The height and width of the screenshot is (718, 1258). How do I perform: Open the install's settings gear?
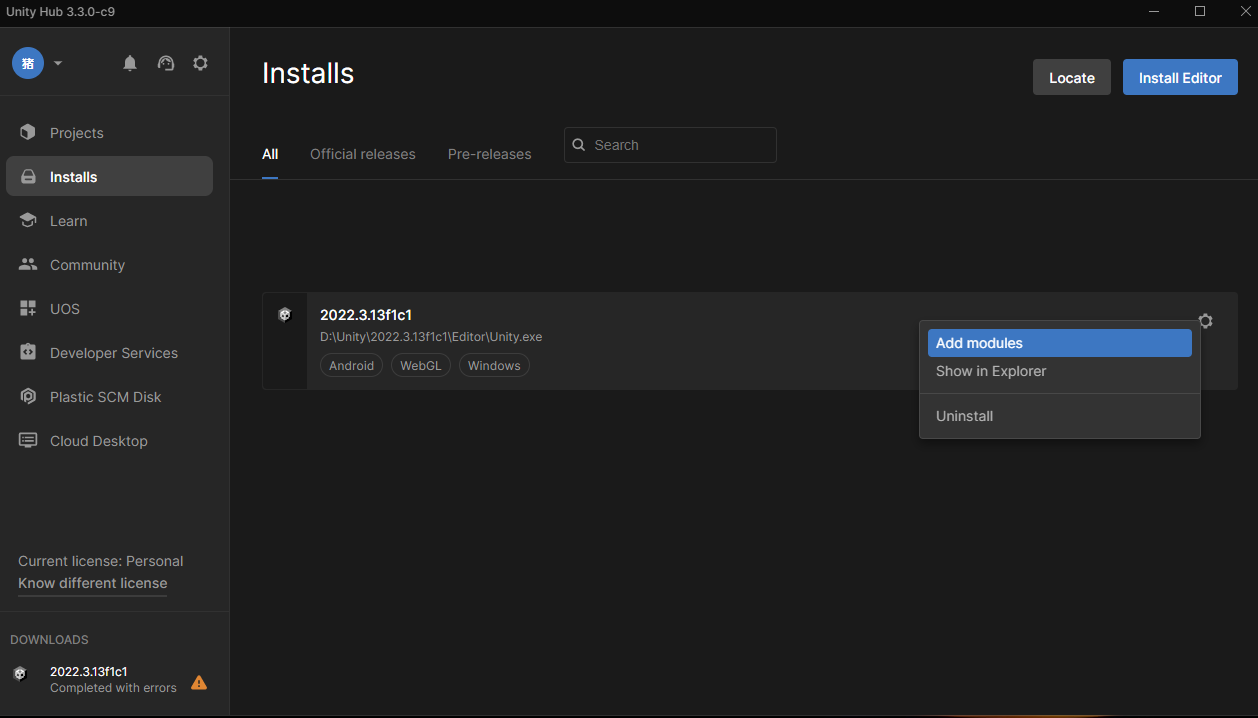pos(1205,321)
